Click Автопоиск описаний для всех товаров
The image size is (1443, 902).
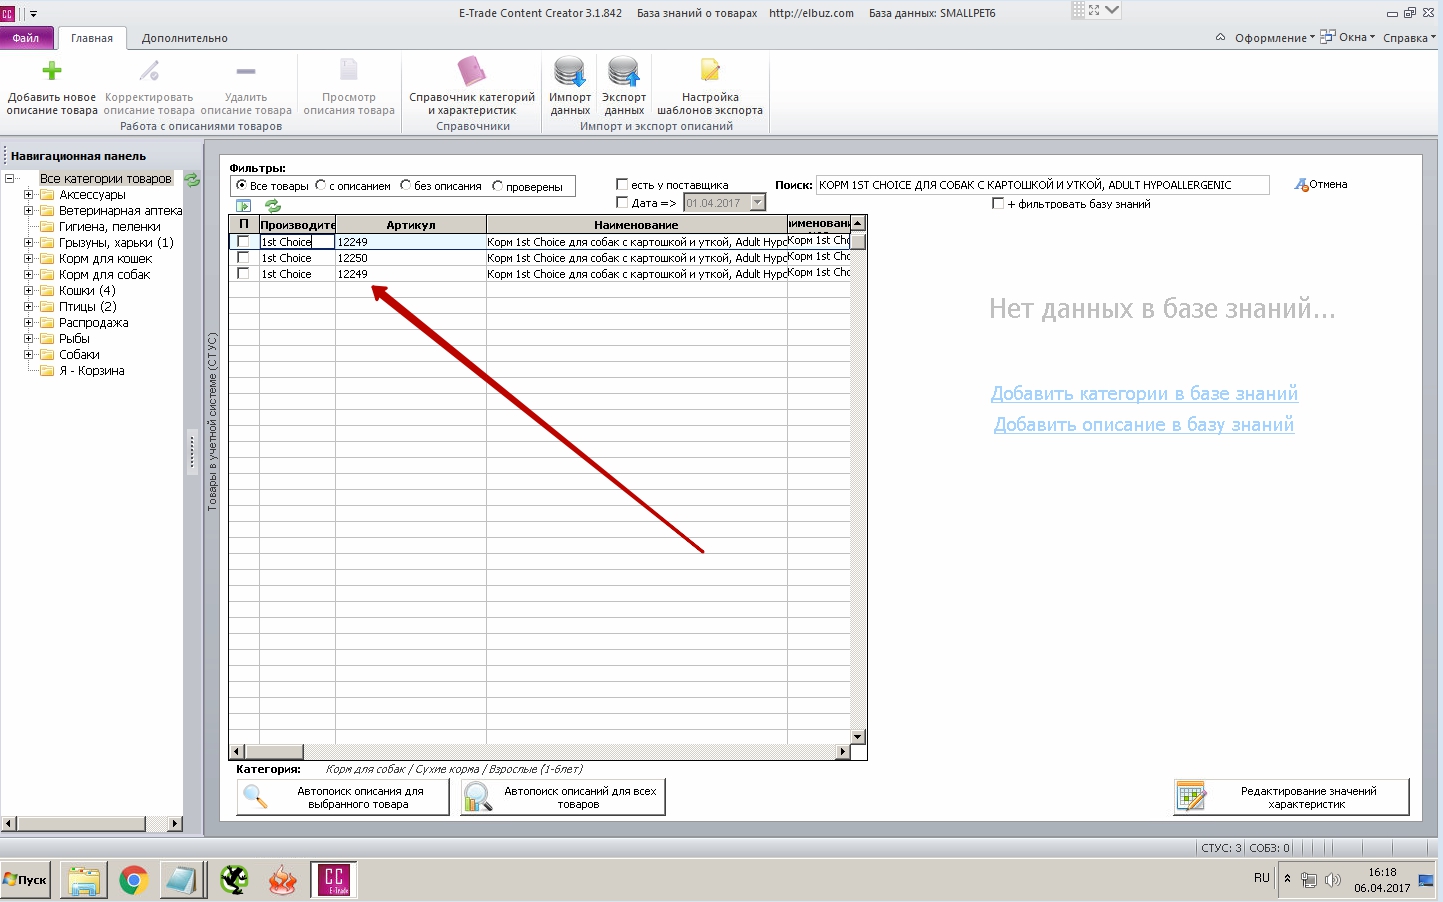tap(563, 797)
